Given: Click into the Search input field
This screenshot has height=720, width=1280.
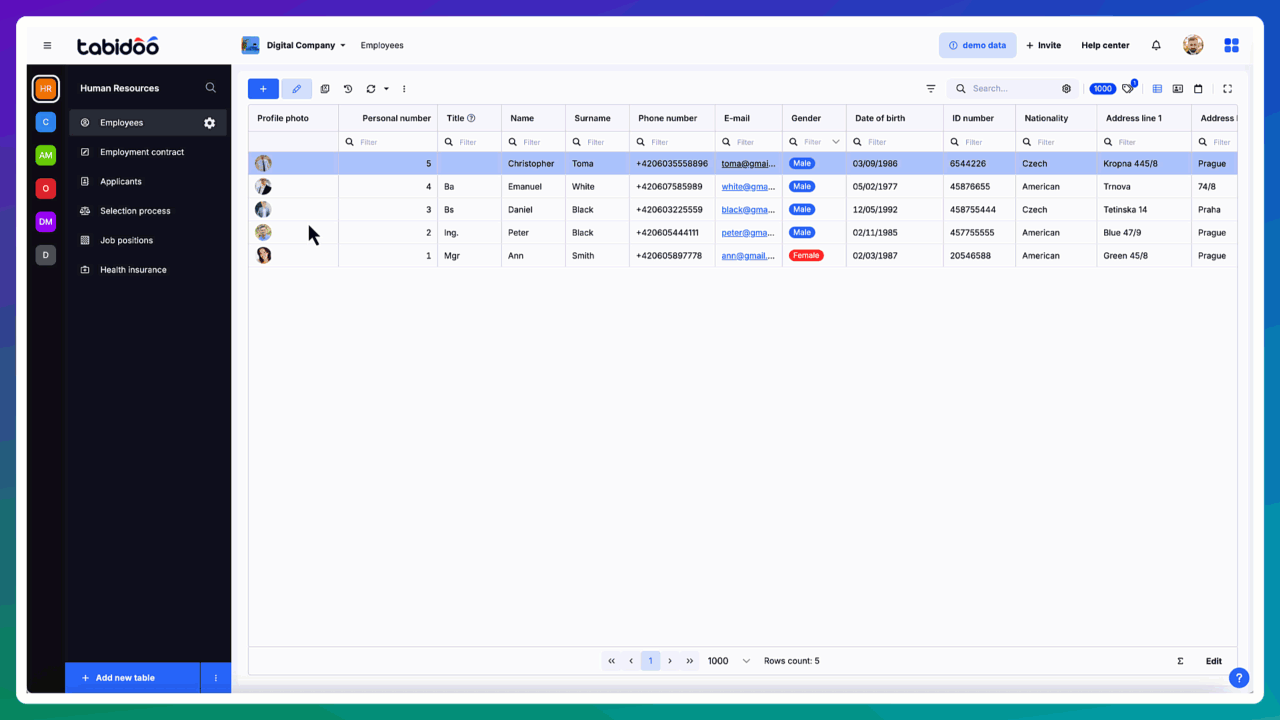Looking at the screenshot, I should 1013,89.
